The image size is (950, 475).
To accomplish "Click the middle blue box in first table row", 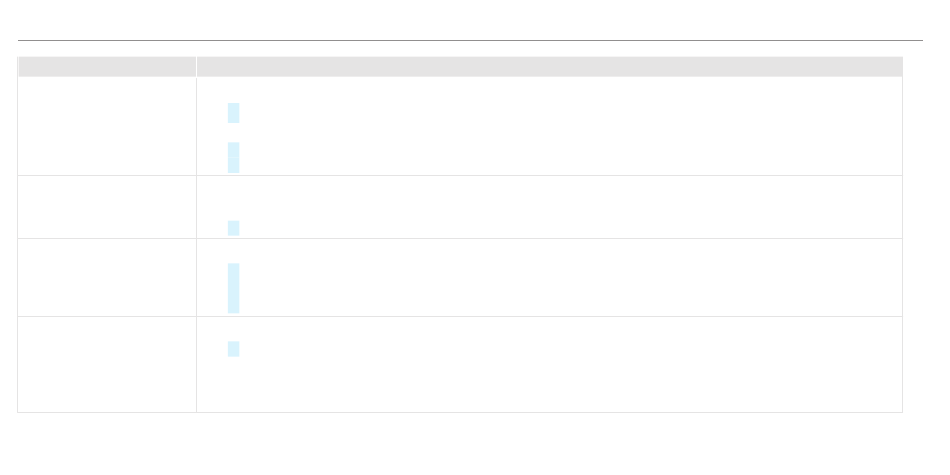I will click(233, 150).
